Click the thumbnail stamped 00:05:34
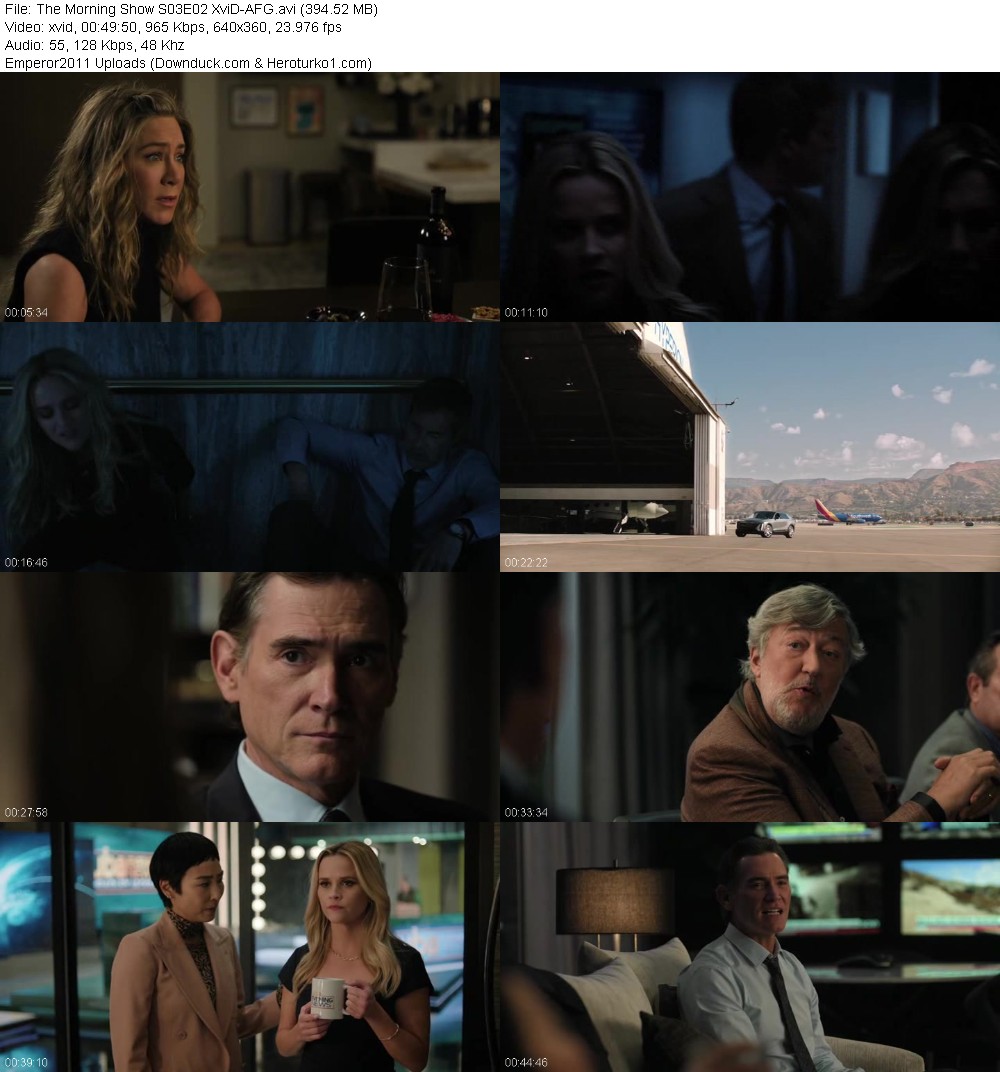The width and height of the screenshot is (1000, 1072). (249, 197)
